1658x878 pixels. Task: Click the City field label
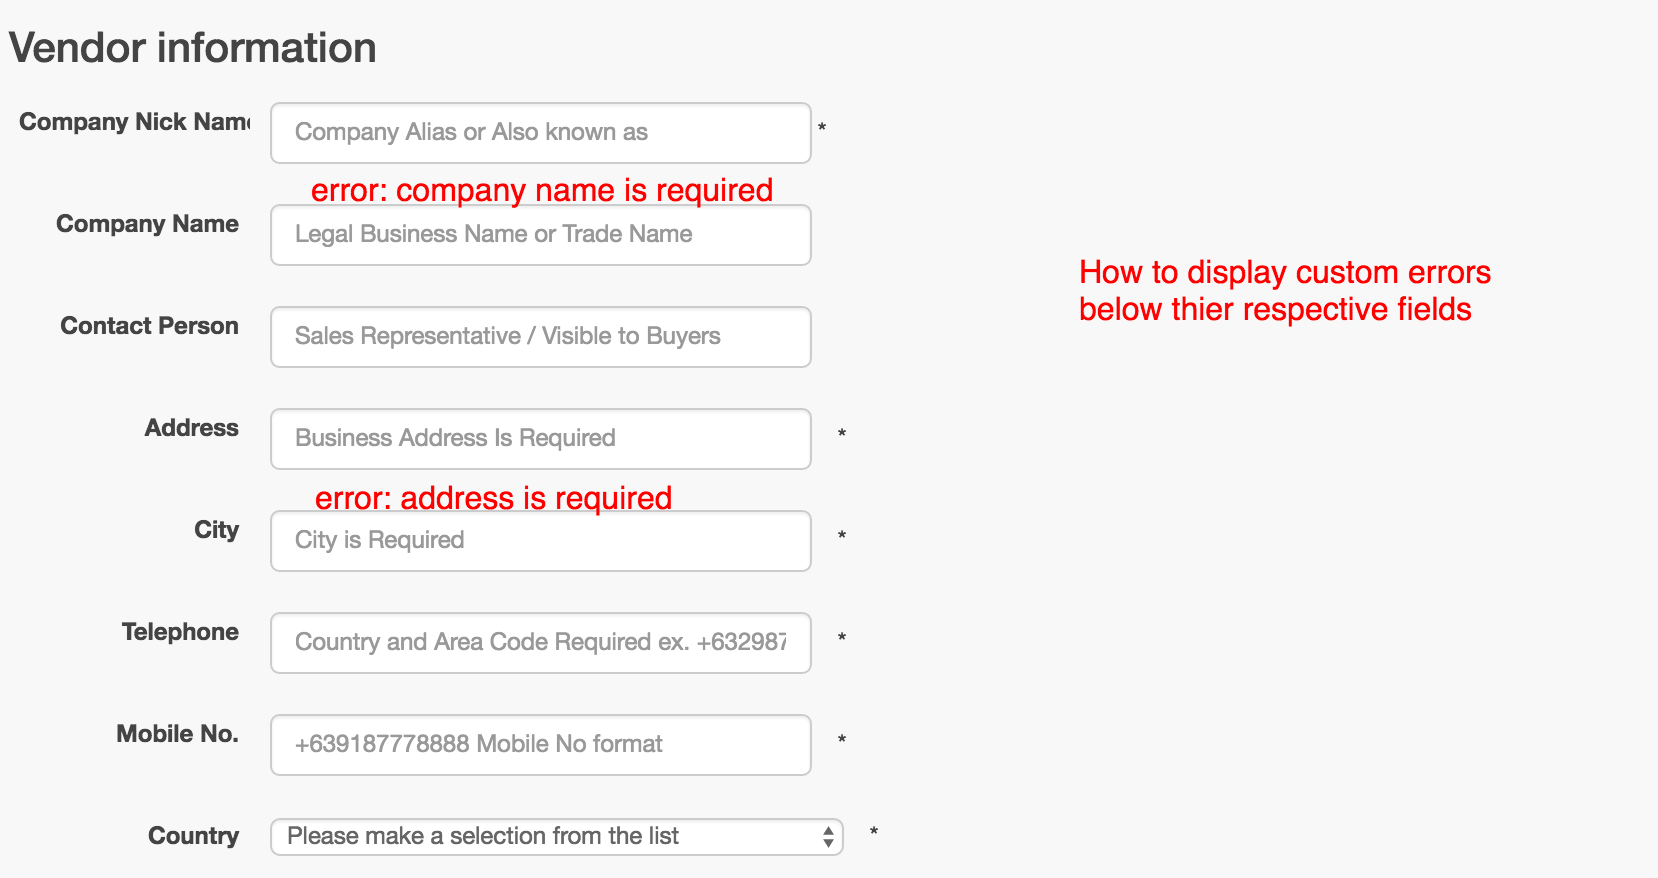216,530
